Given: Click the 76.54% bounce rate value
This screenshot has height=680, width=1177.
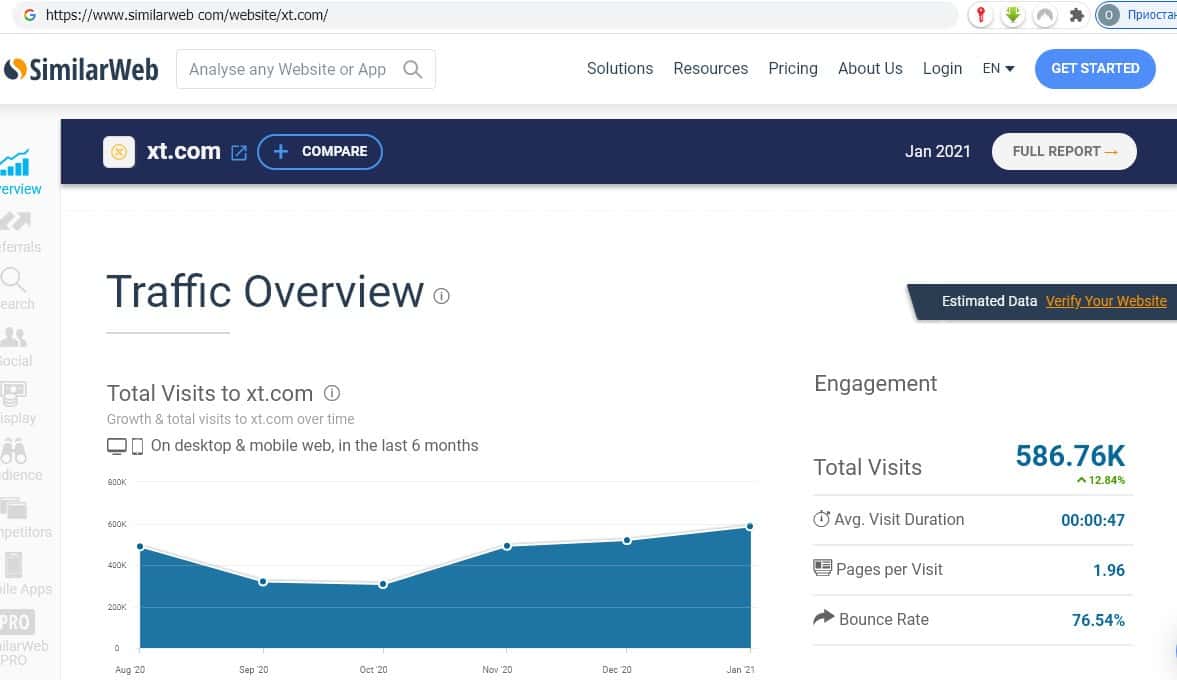Looking at the screenshot, I should tap(1098, 620).
